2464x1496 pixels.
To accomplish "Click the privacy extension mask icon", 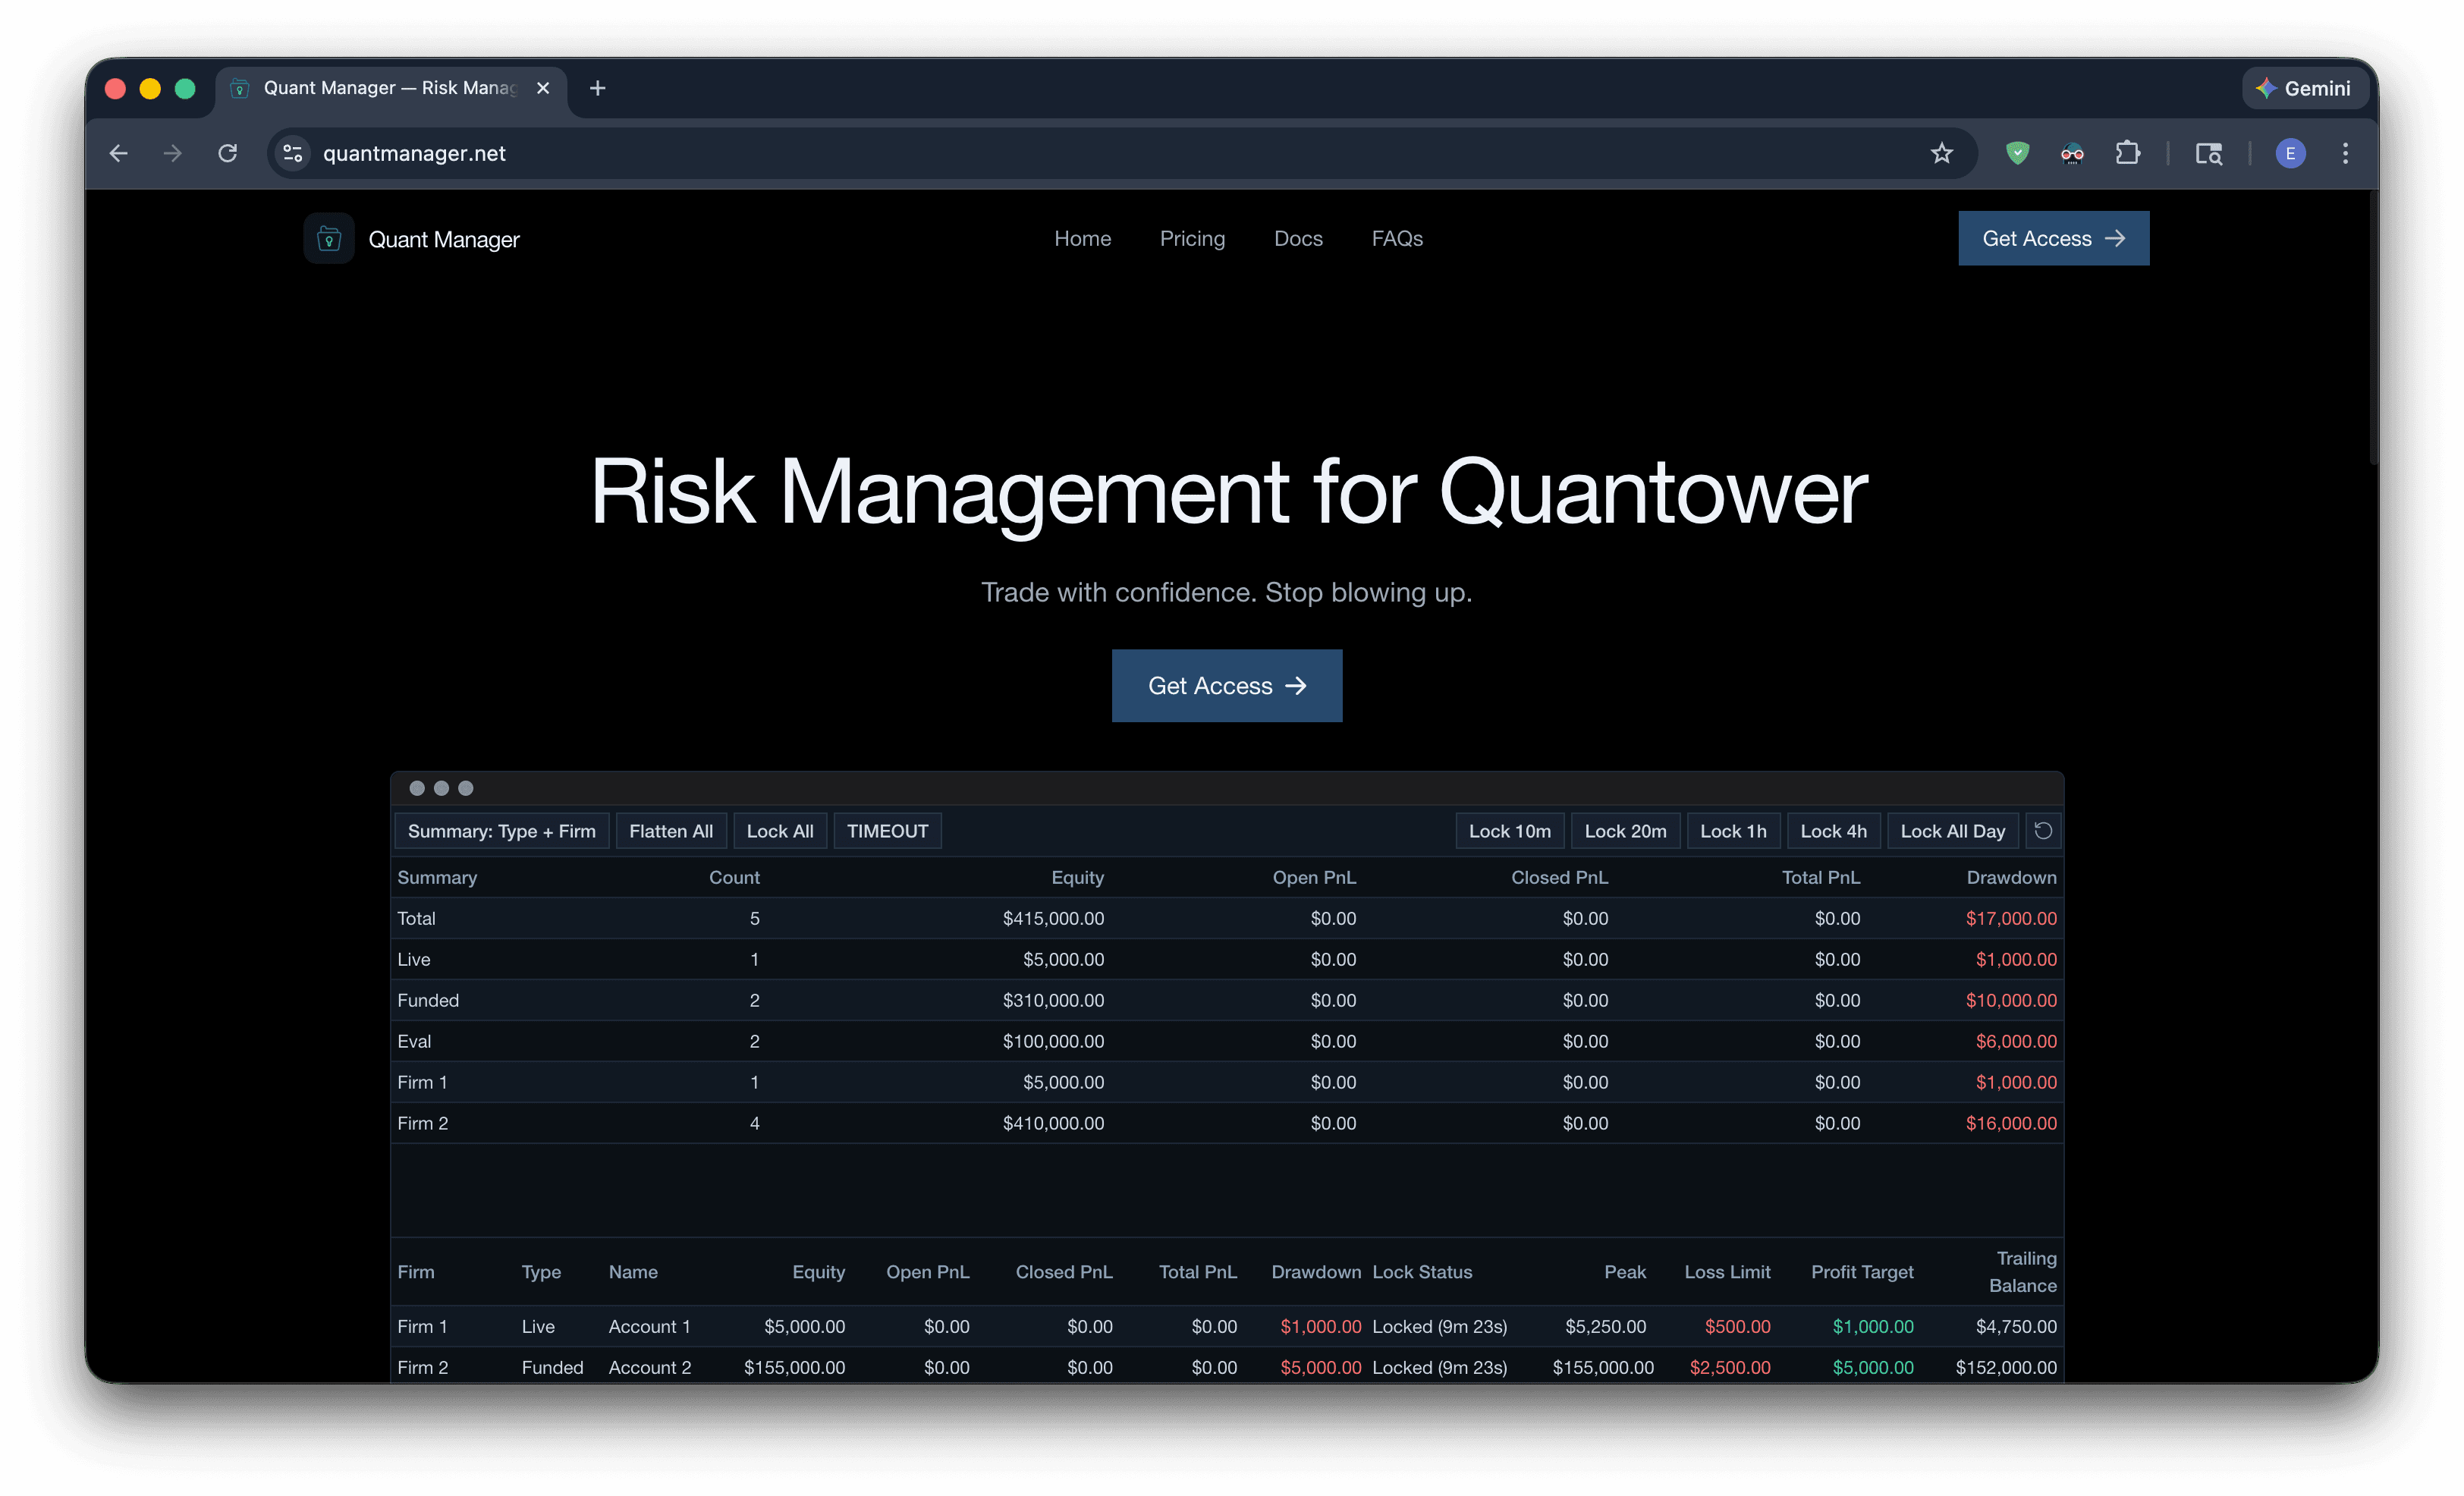I will (2072, 153).
